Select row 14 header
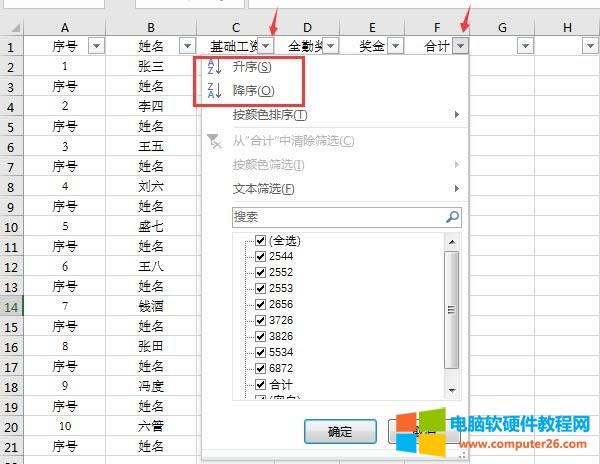Screen dimensions: 600x464 [11, 307]
